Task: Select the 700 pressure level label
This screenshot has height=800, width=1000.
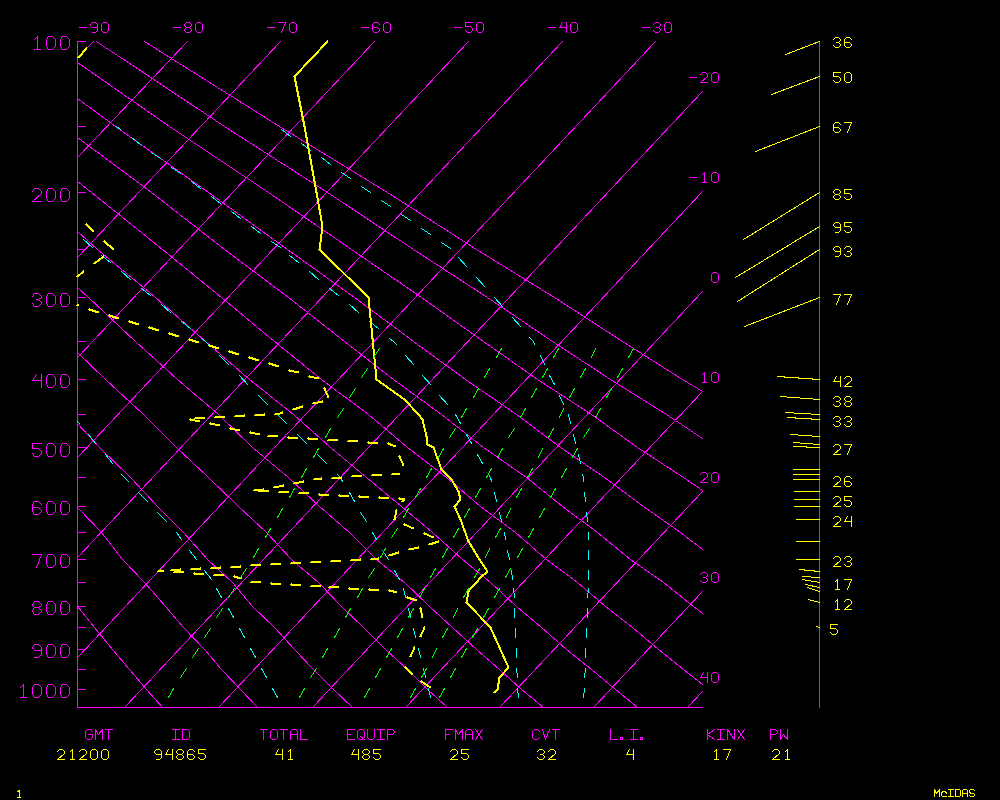Action: 51,561
